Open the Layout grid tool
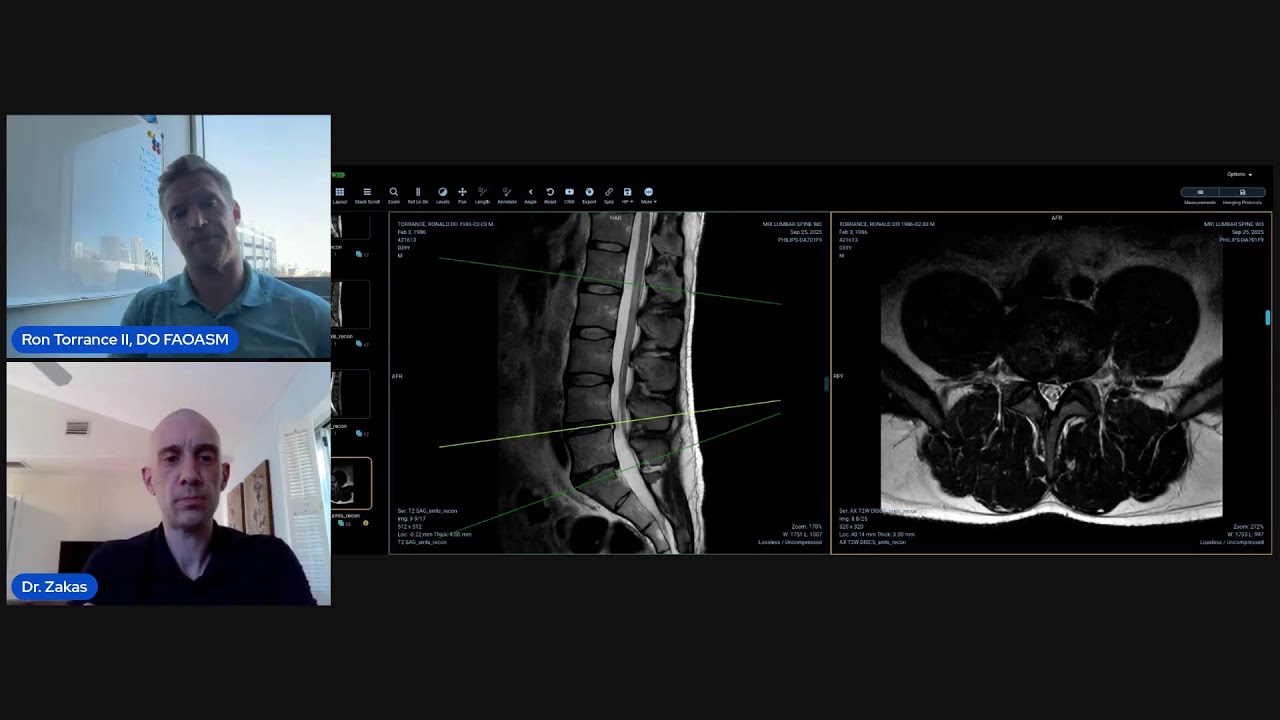 coord(340,194)
